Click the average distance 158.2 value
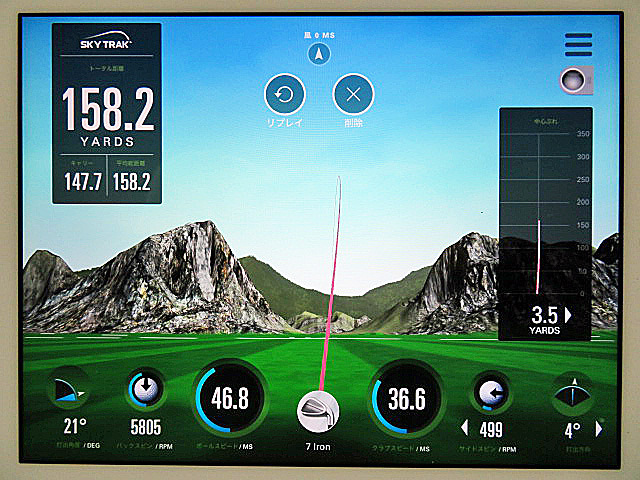This screenshot has height=480, width=640. pos(131,182)
